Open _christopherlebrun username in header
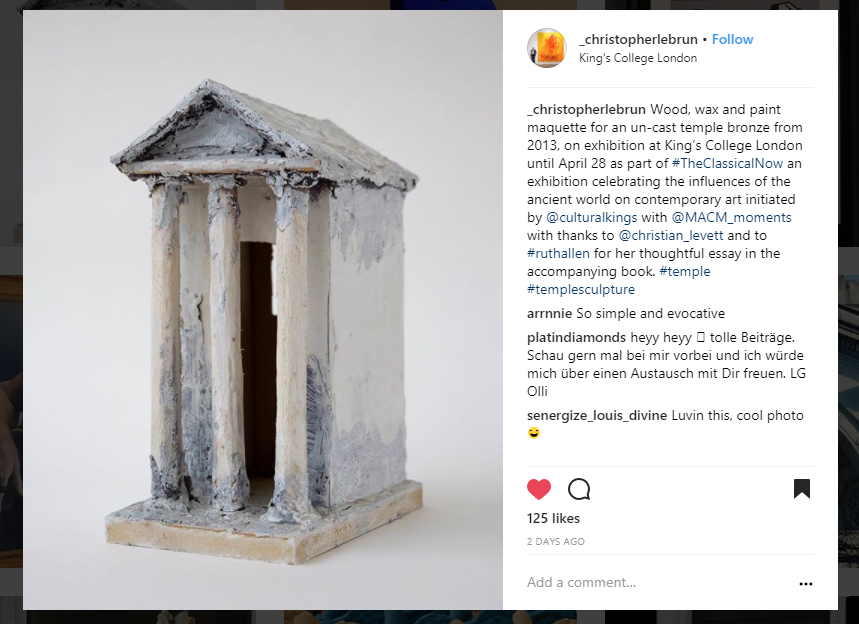This screenshot has height=624, width=859. coord(638,39)
